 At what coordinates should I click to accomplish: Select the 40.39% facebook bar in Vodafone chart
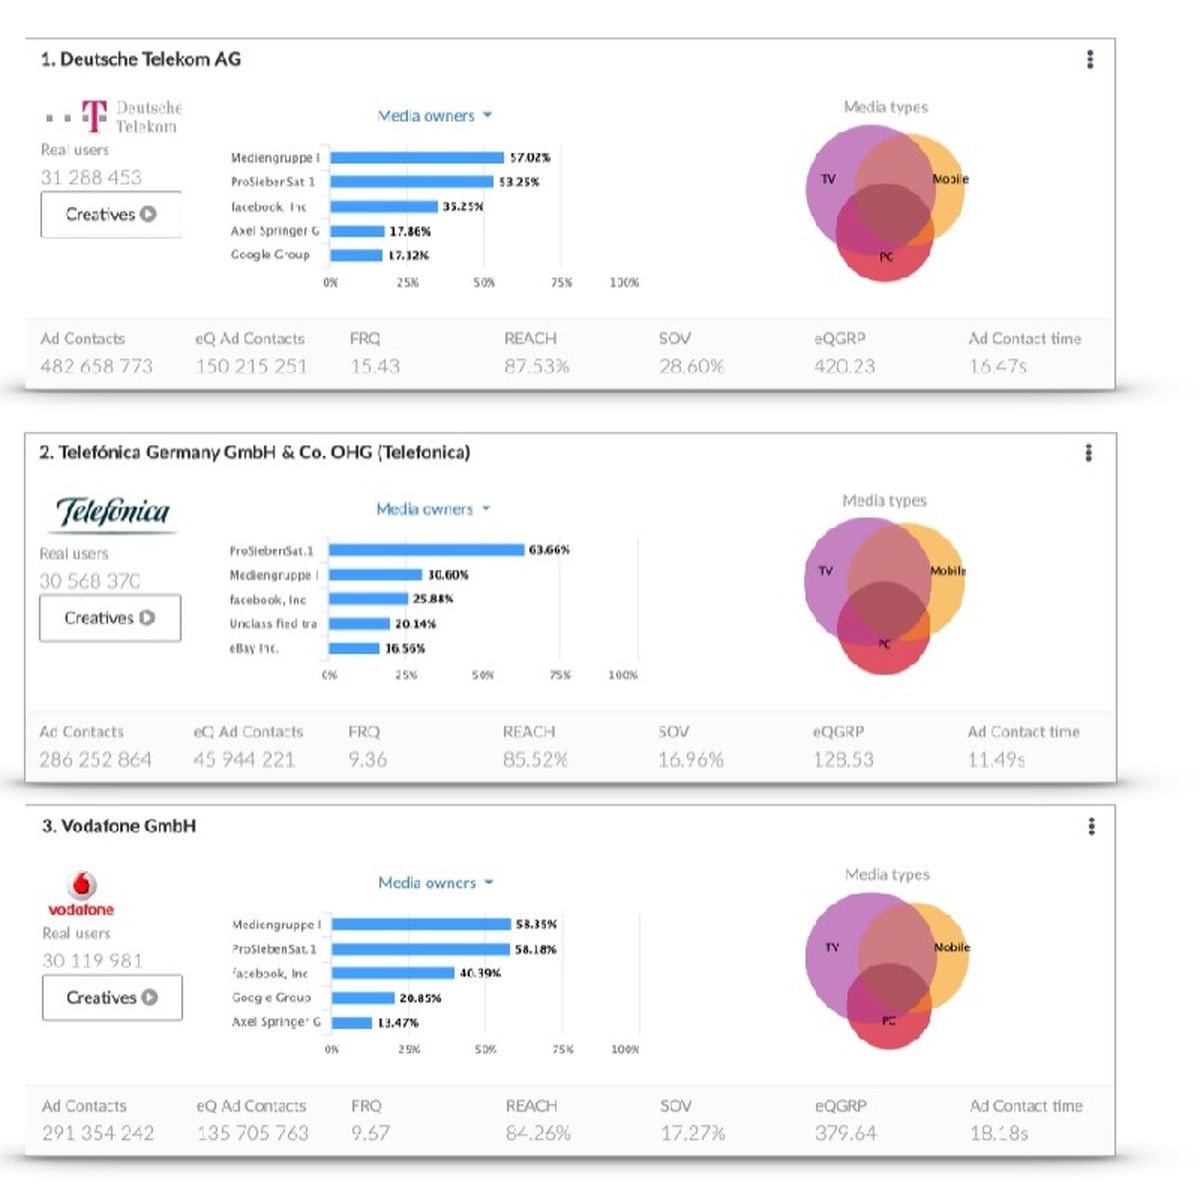pyautogui.click(x=393, y=973)
